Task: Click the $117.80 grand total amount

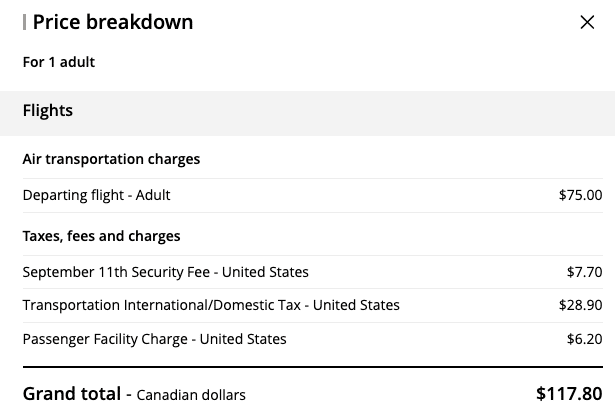Action: coord(569,393)
